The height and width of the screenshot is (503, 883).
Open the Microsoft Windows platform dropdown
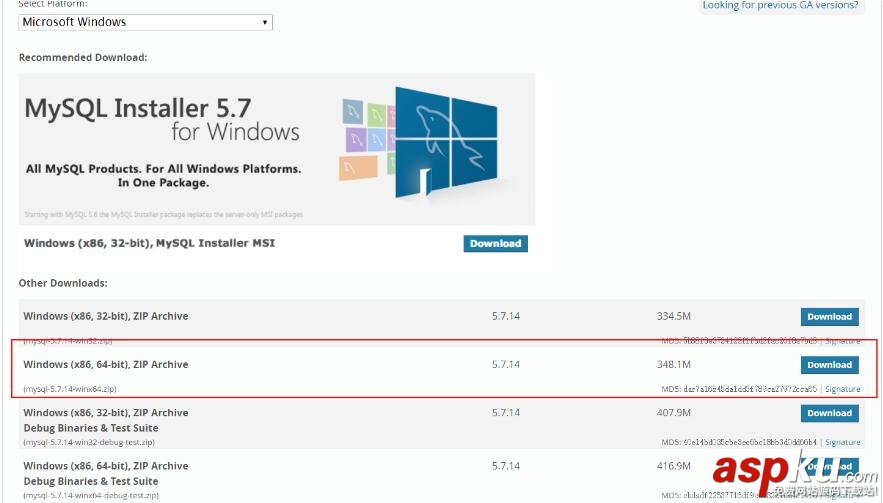pos(145,22)
